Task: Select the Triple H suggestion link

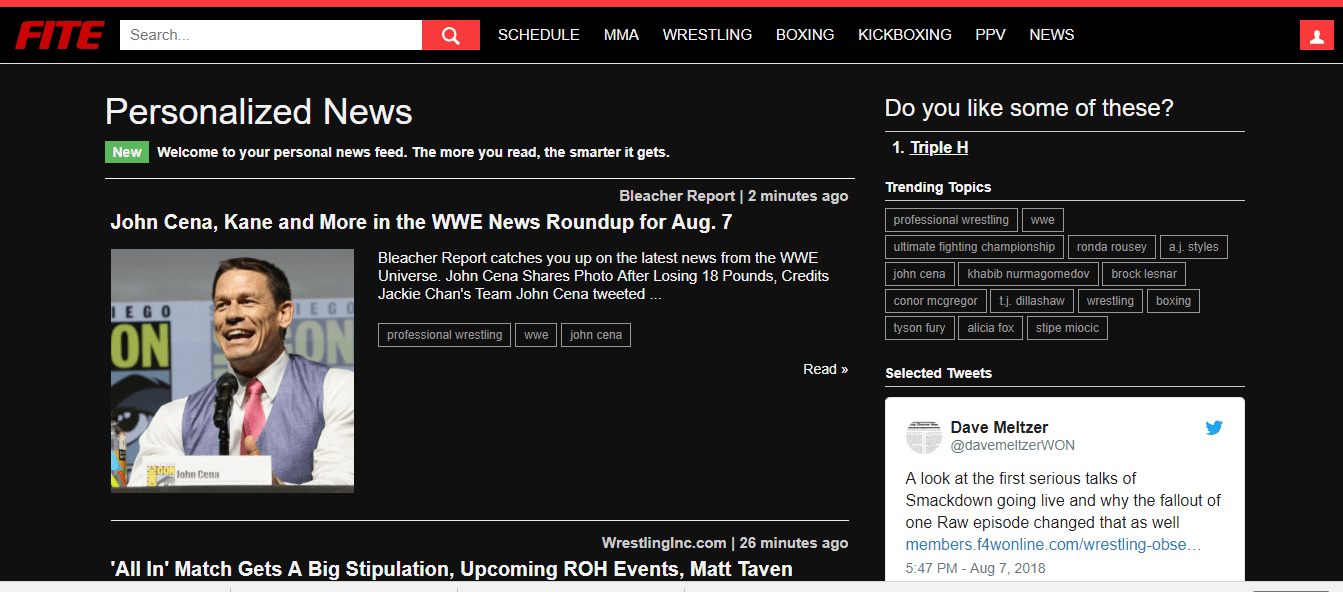Action: click(x=939, y=148)
